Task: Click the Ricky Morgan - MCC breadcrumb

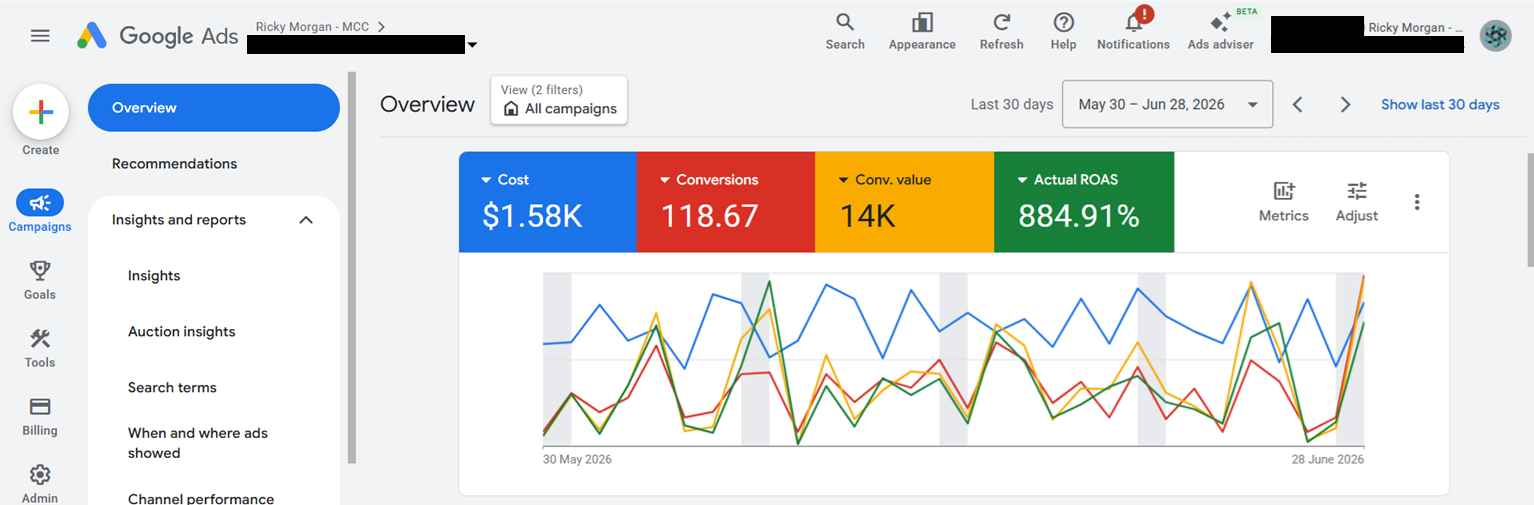Action: pos(312,27)
